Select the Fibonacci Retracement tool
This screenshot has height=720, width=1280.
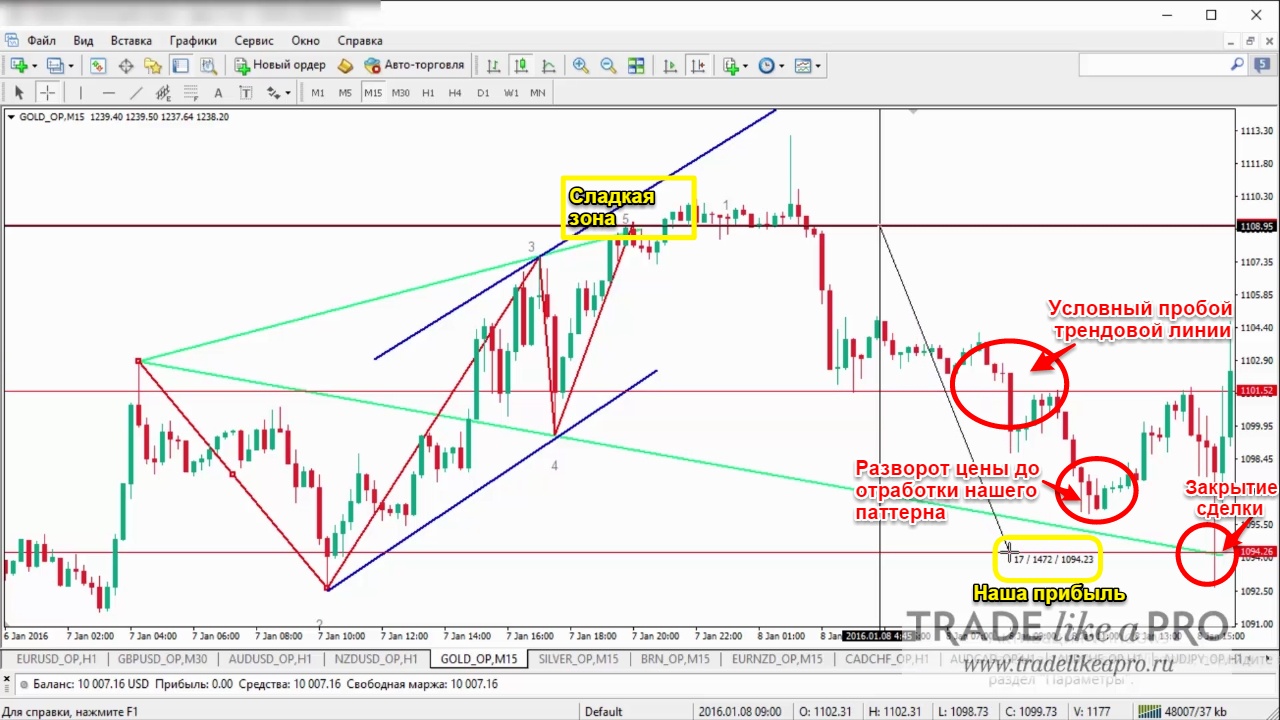click(x=190, y=92)
